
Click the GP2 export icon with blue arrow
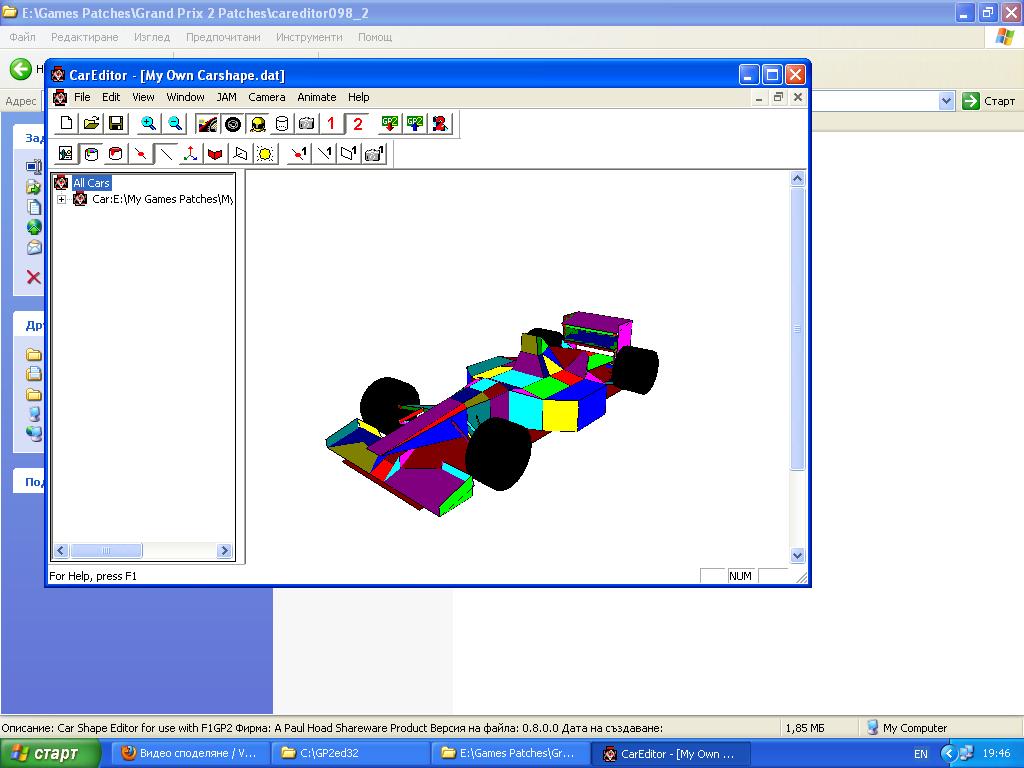(414, 123)
